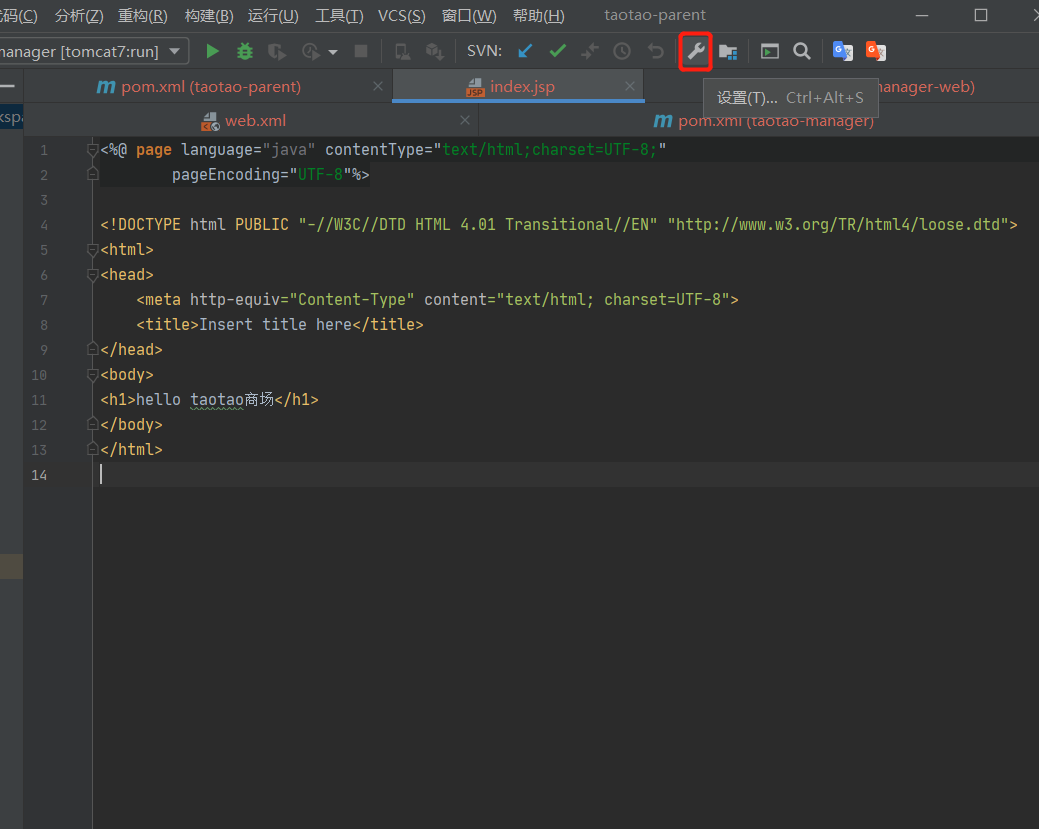
Task: Collapse the <head> fold at line 6
Action: point(93,275)
